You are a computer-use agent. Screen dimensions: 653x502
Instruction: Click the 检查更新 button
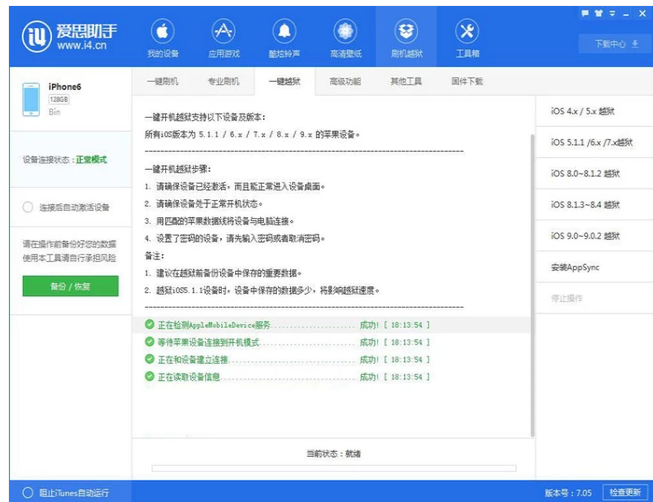pyautogui.click(x=624, y=492)
